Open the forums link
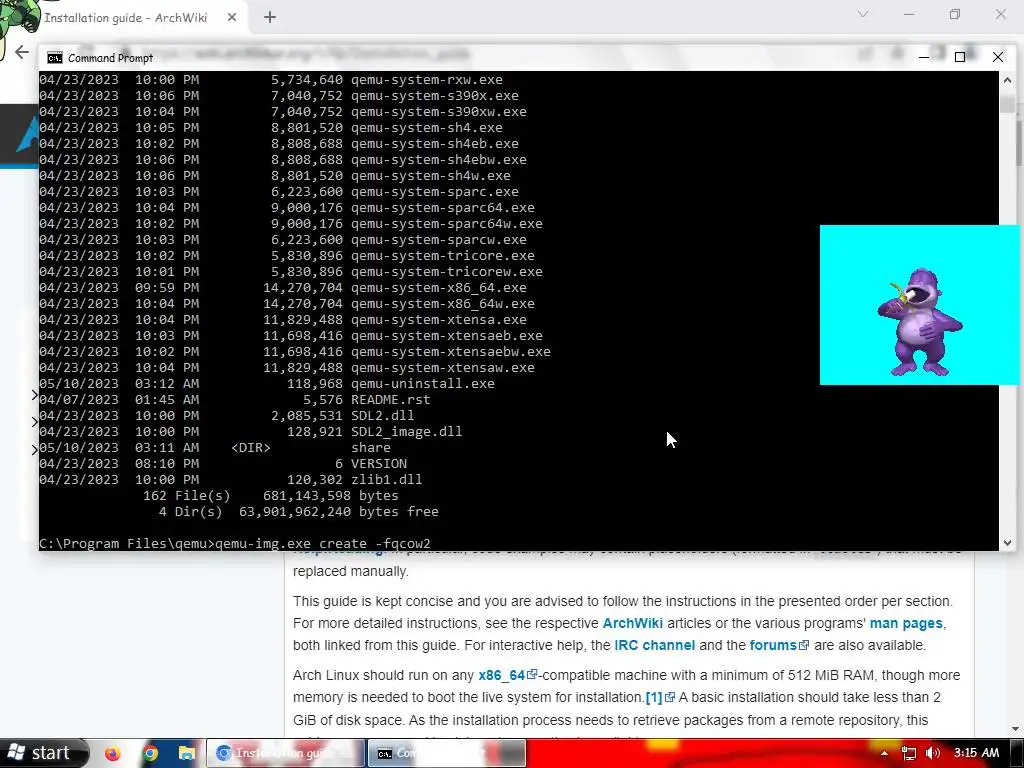Image resolution: width=1024 pixels, height=768 pixels. pos(778,645)
